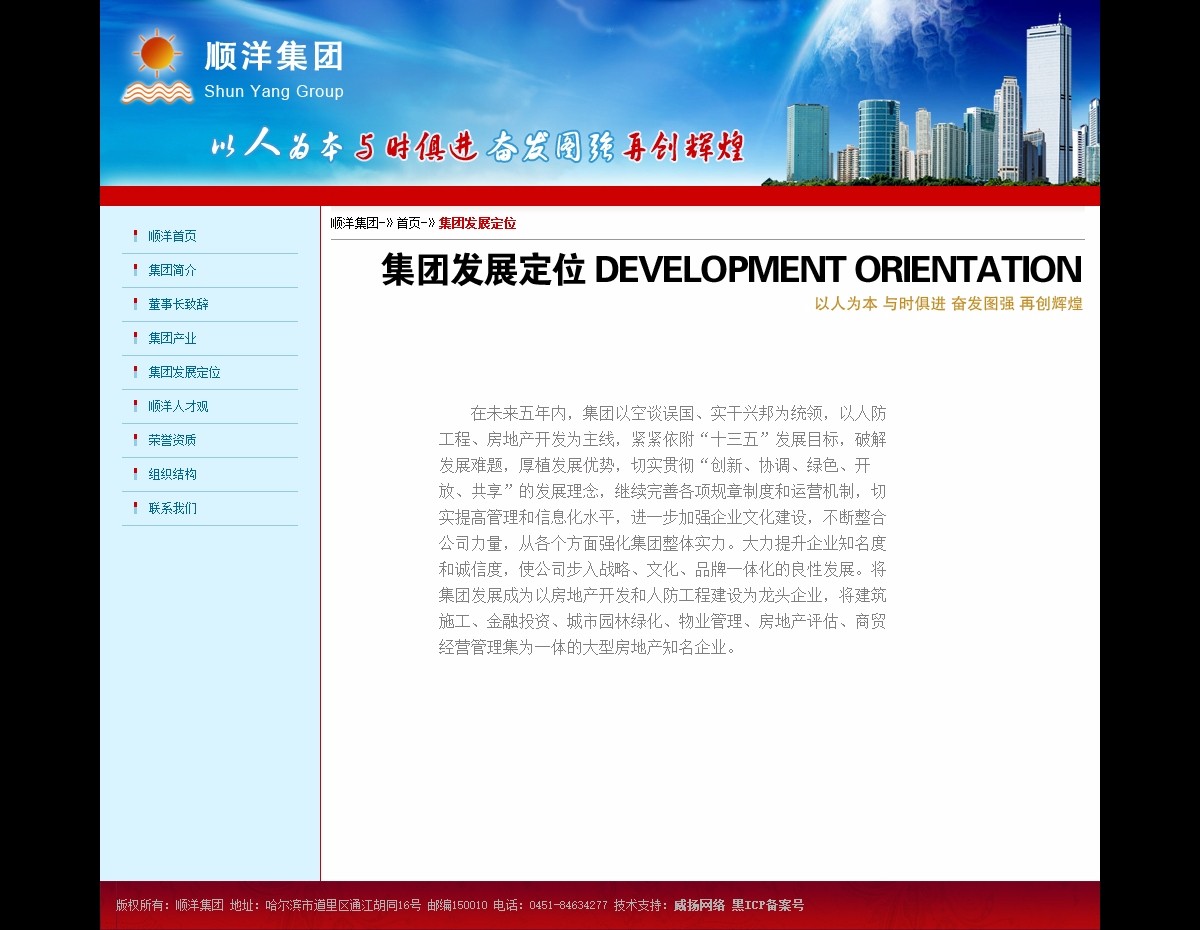Select 集团产业 in the sidebar menu
Screen dimensions: 1200x930
(172, 338)
